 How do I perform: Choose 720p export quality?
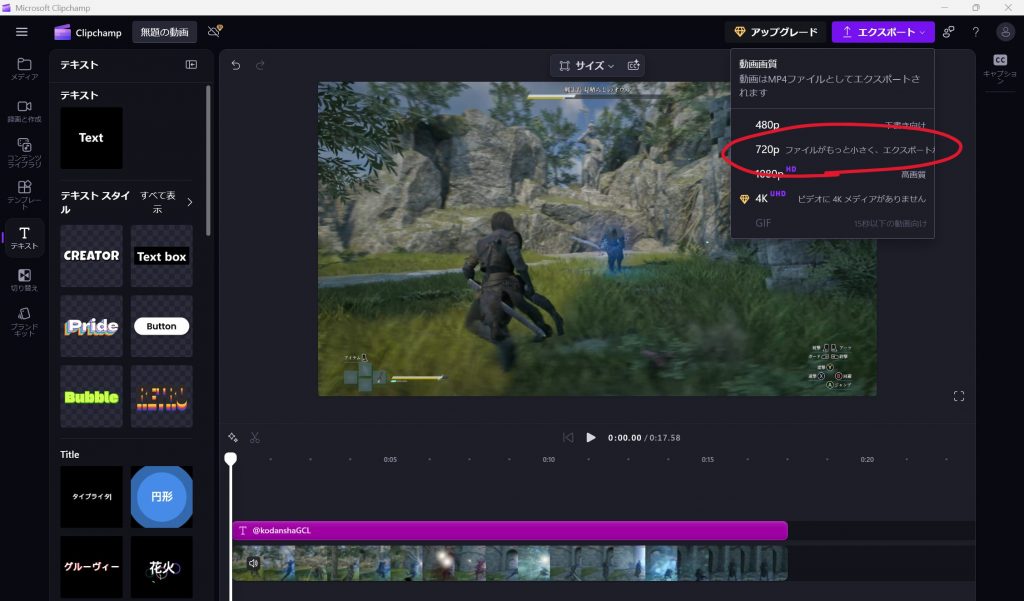click(x=833, y=150)
